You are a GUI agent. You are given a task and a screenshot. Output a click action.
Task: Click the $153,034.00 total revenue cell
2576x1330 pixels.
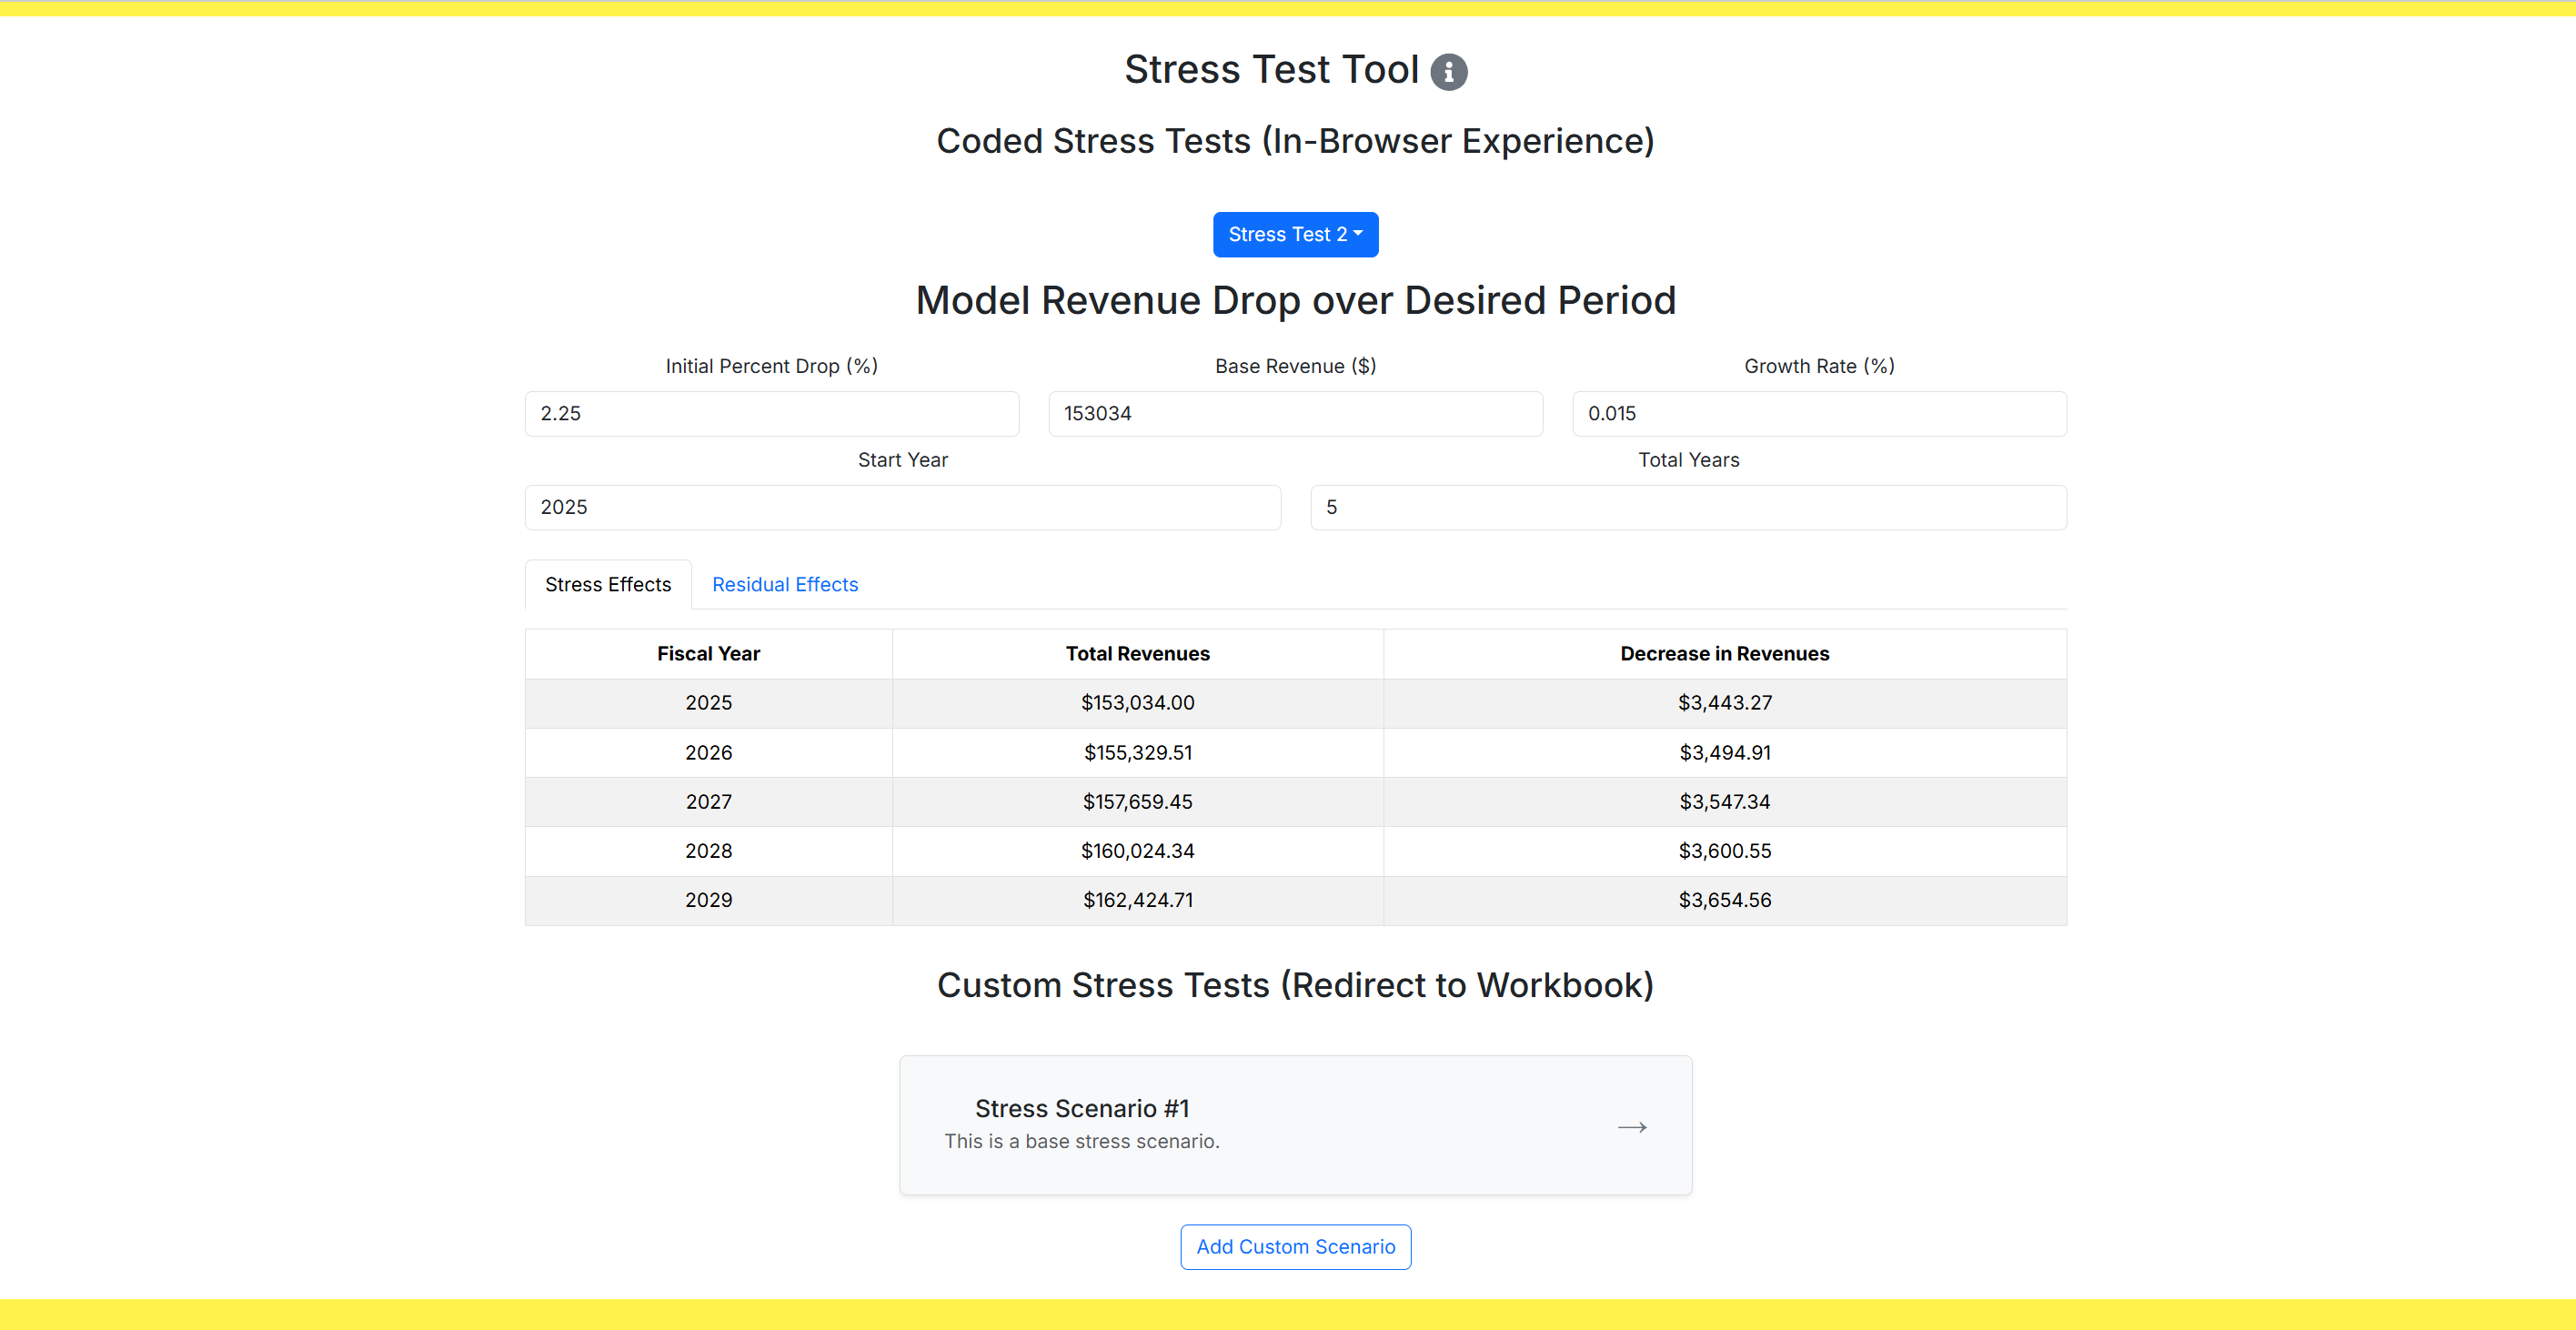click(1137, 703)
